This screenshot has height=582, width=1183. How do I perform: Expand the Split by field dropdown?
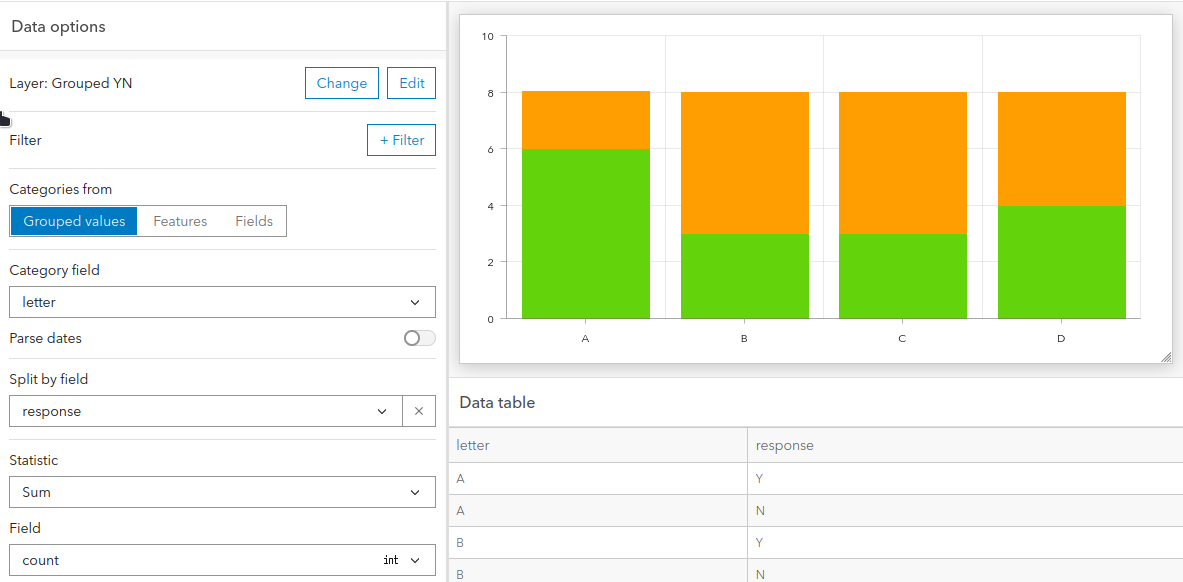click(x=206, y=411)
